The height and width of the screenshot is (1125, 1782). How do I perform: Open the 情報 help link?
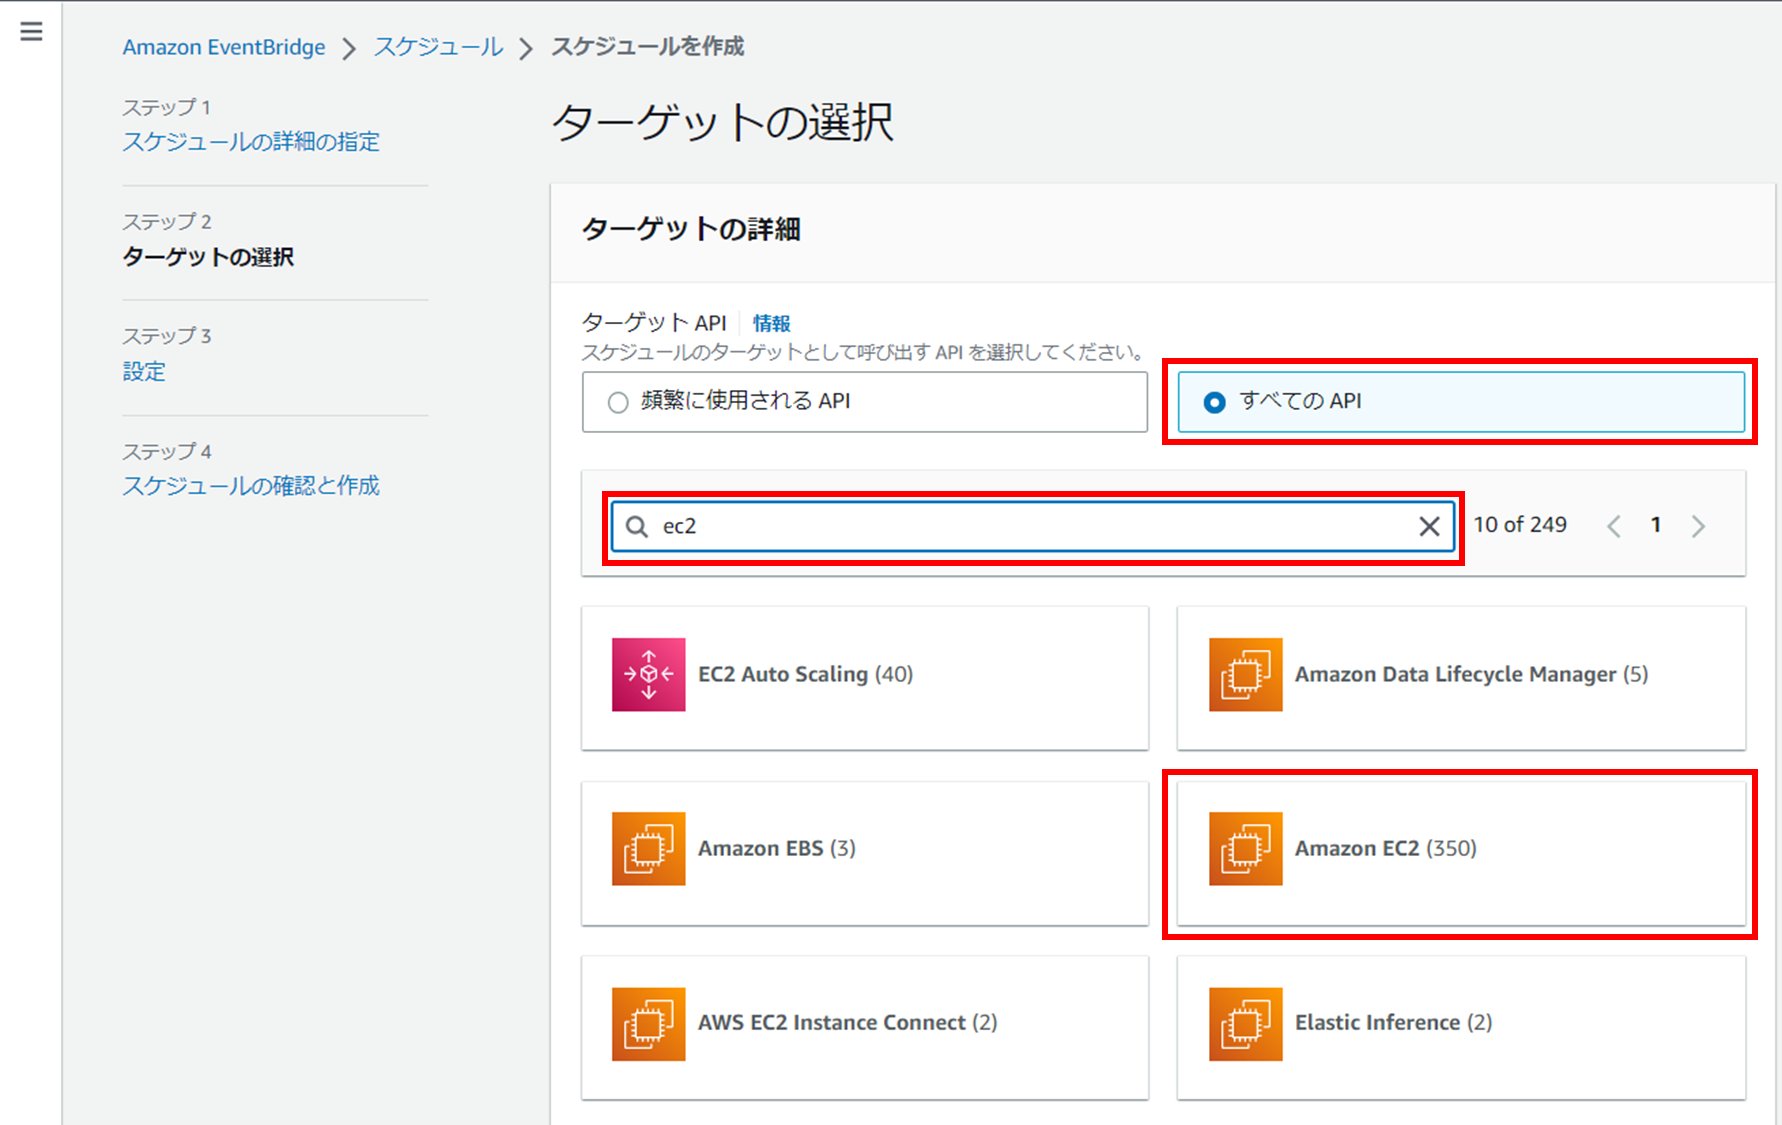click(771, 323)
